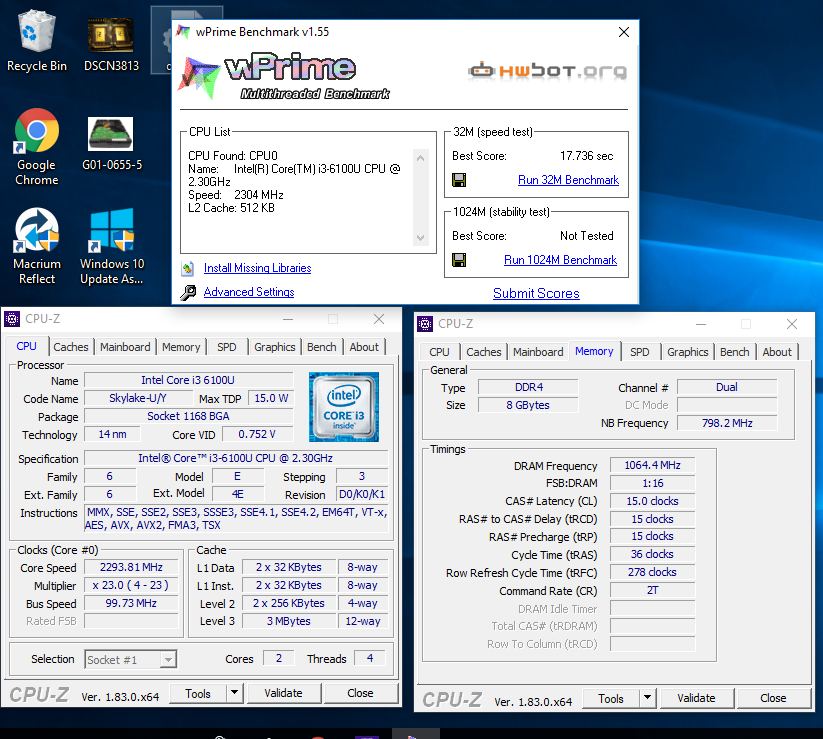Click the Core Speed value 2293.81 MHz
This screenshot has height=739, width=823.
tap(131, 567)
